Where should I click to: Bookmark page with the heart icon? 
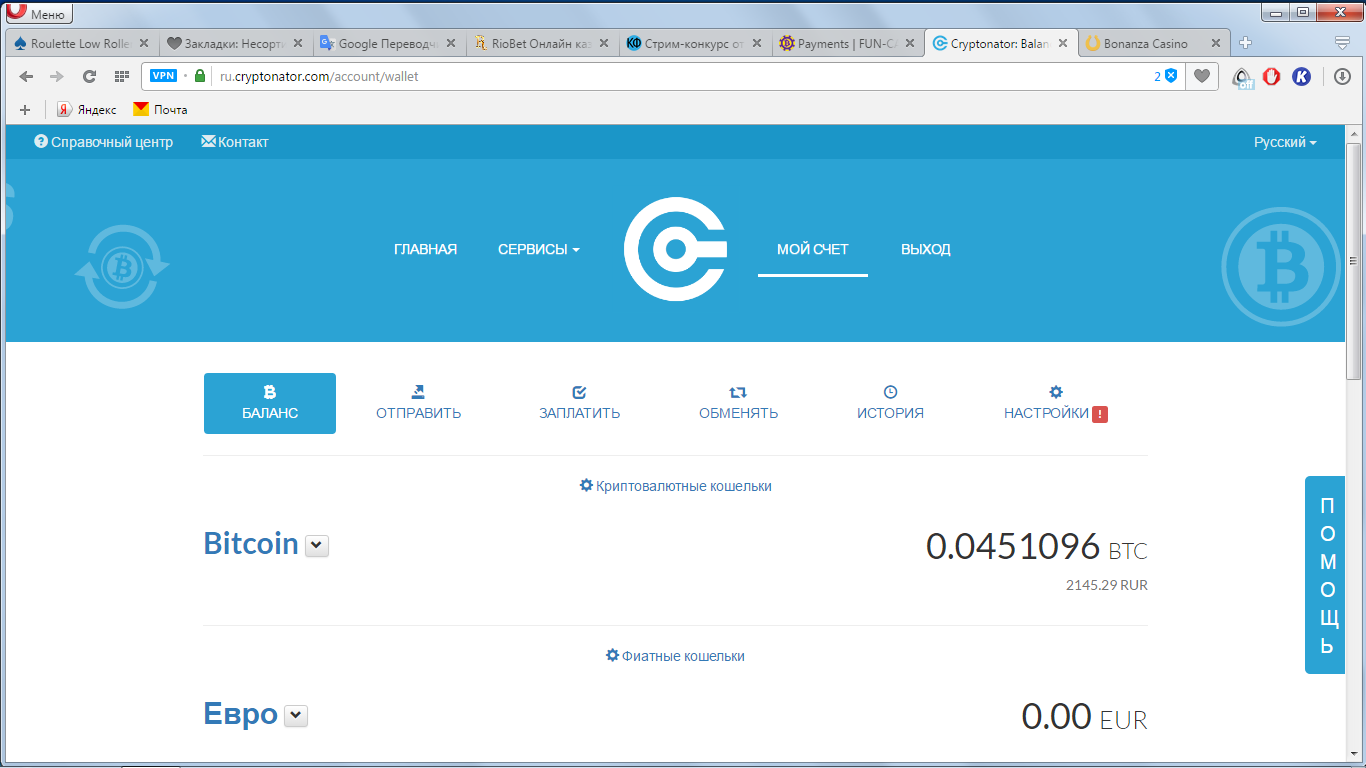pyautogui.click(x=1203, y=76)
